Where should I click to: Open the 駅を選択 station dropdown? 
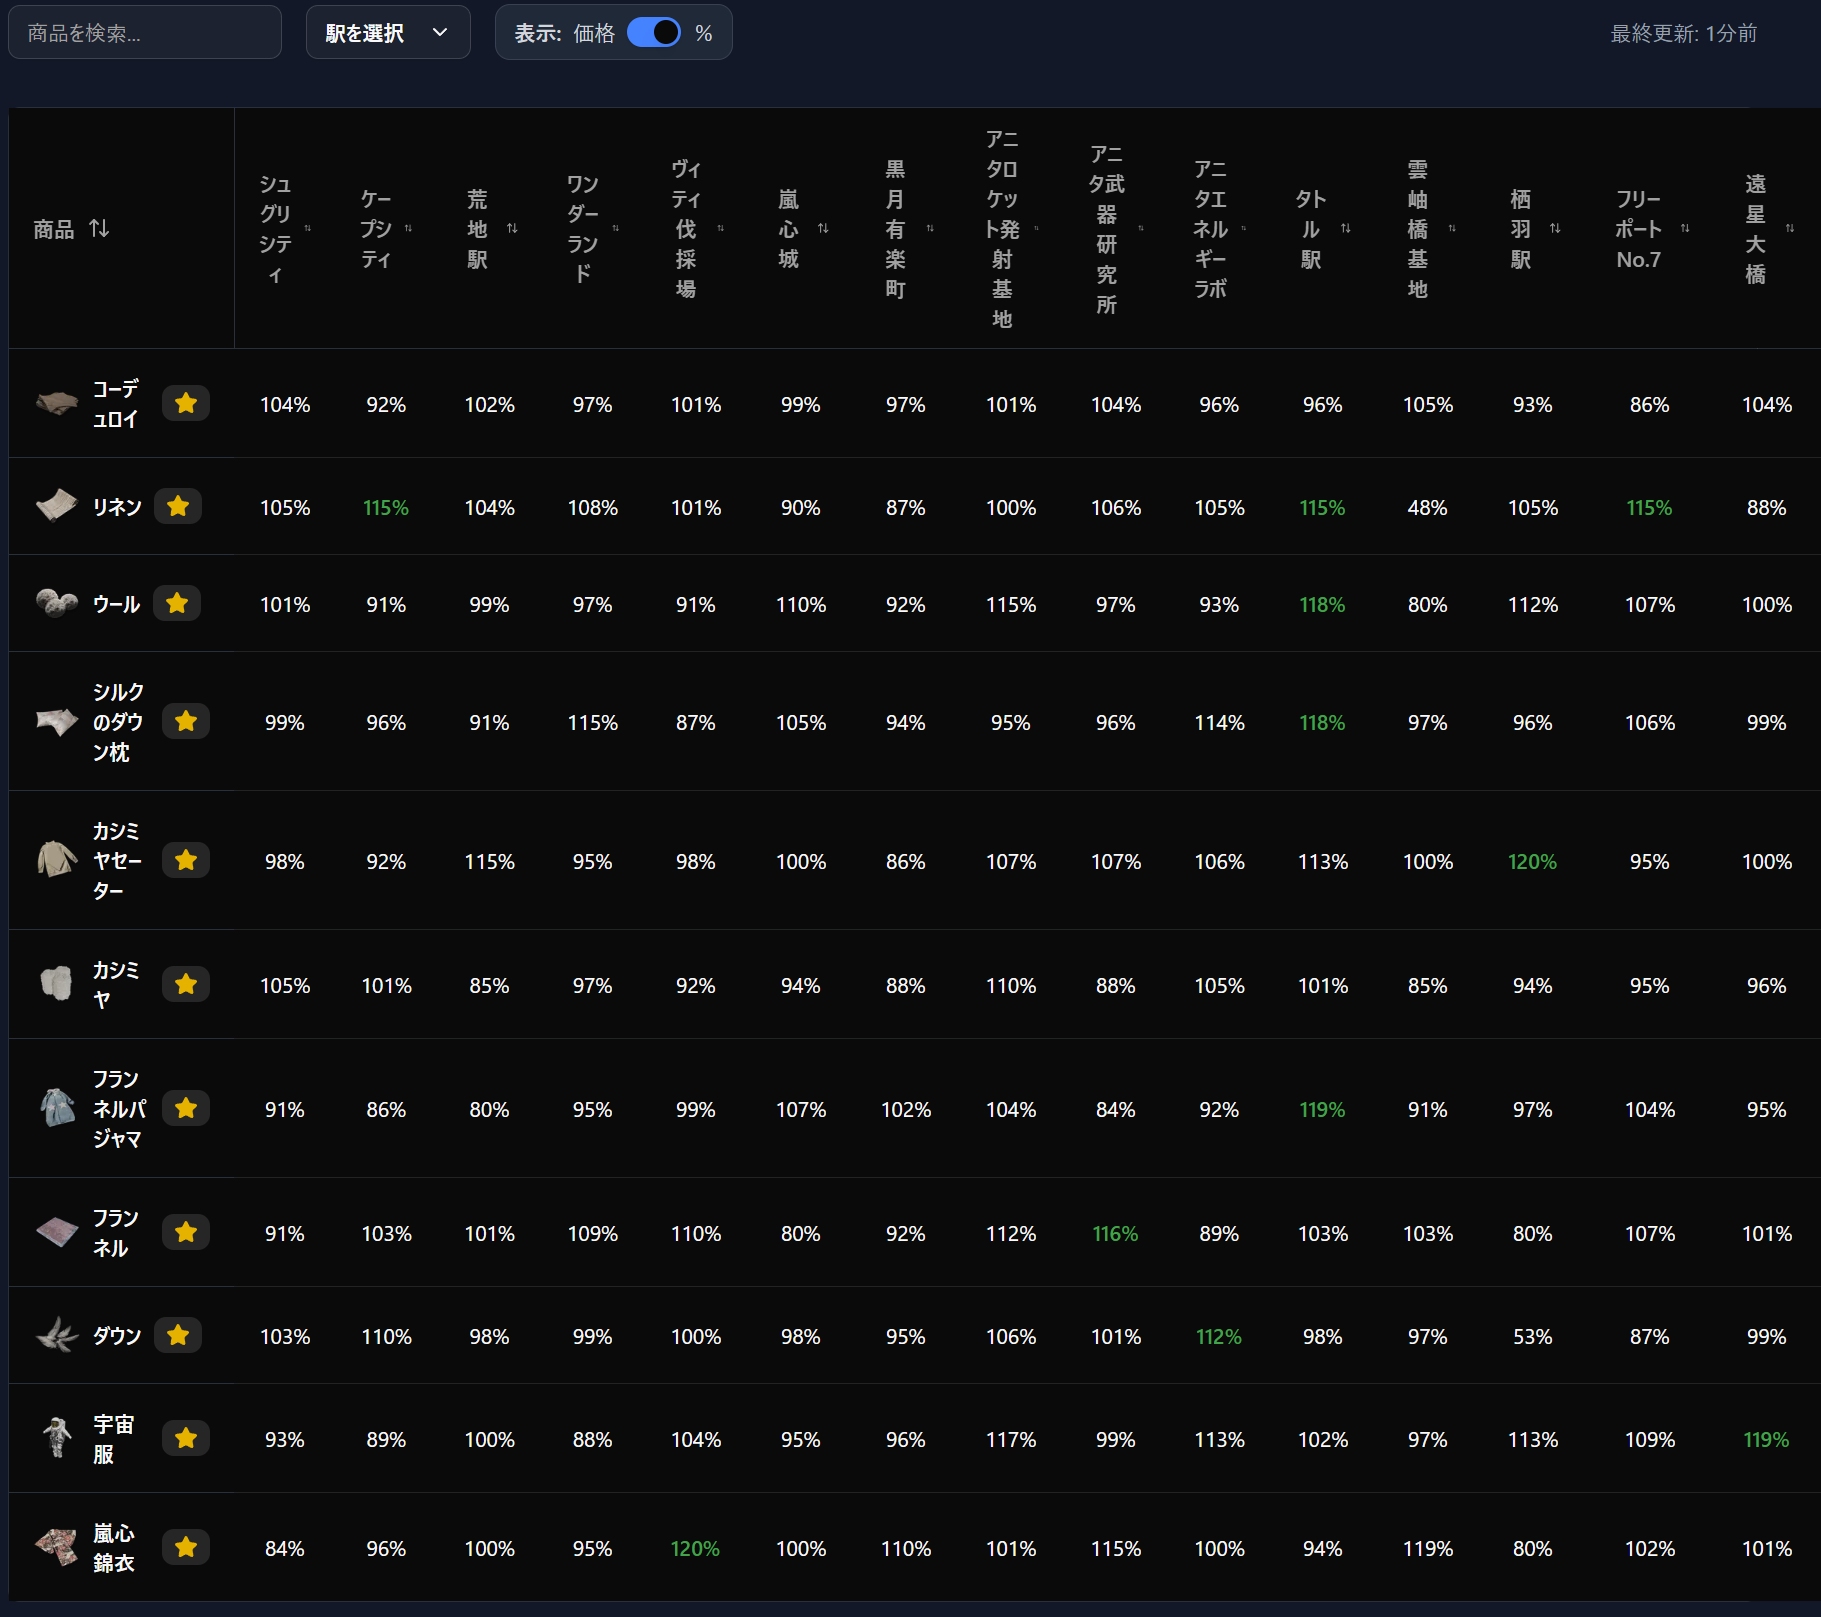click(x=388, y=33)
